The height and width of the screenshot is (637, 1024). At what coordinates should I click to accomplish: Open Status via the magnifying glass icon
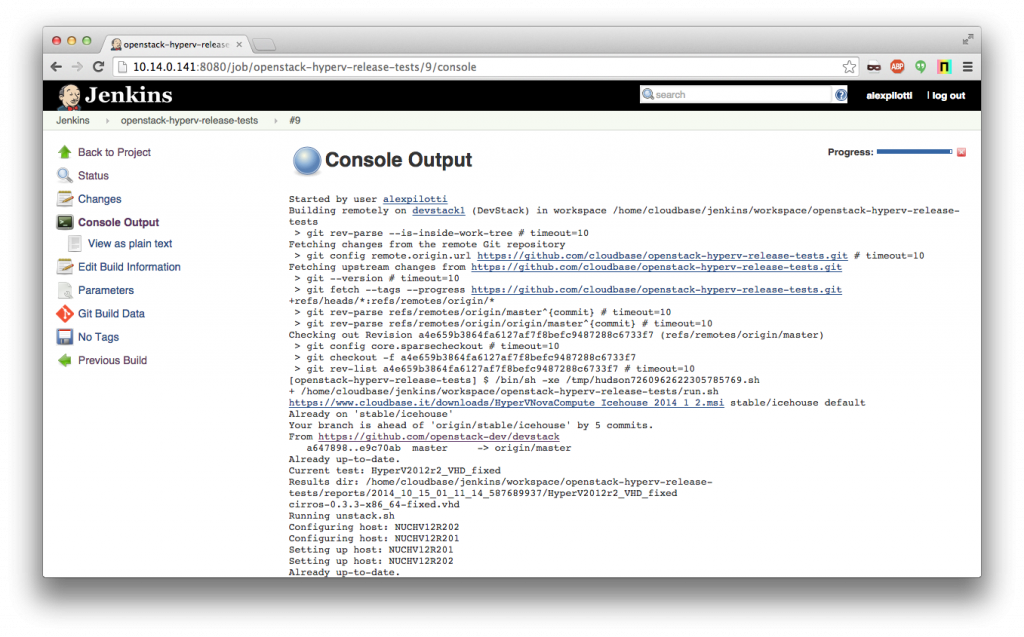pyautogui.click(x=66, y=175)
